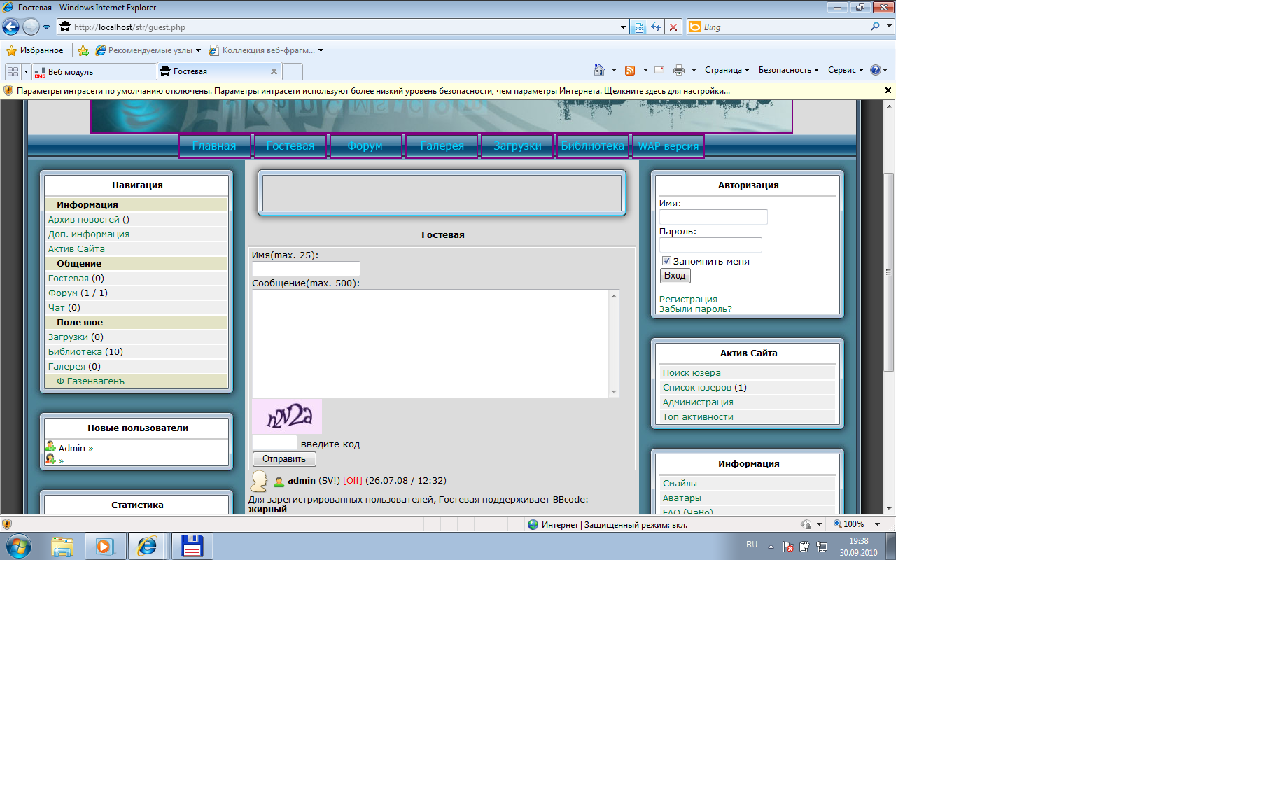Open Библиотека in the site menu
Viewport: 1280px width, 800px height.
[x=593, y=146]
